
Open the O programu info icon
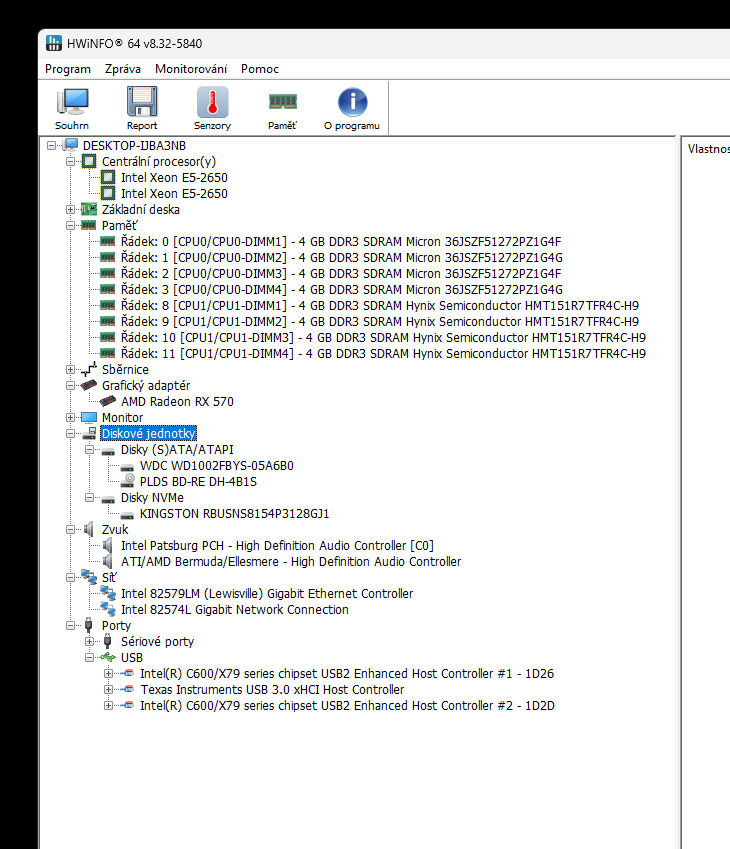(x=352, y=102)
